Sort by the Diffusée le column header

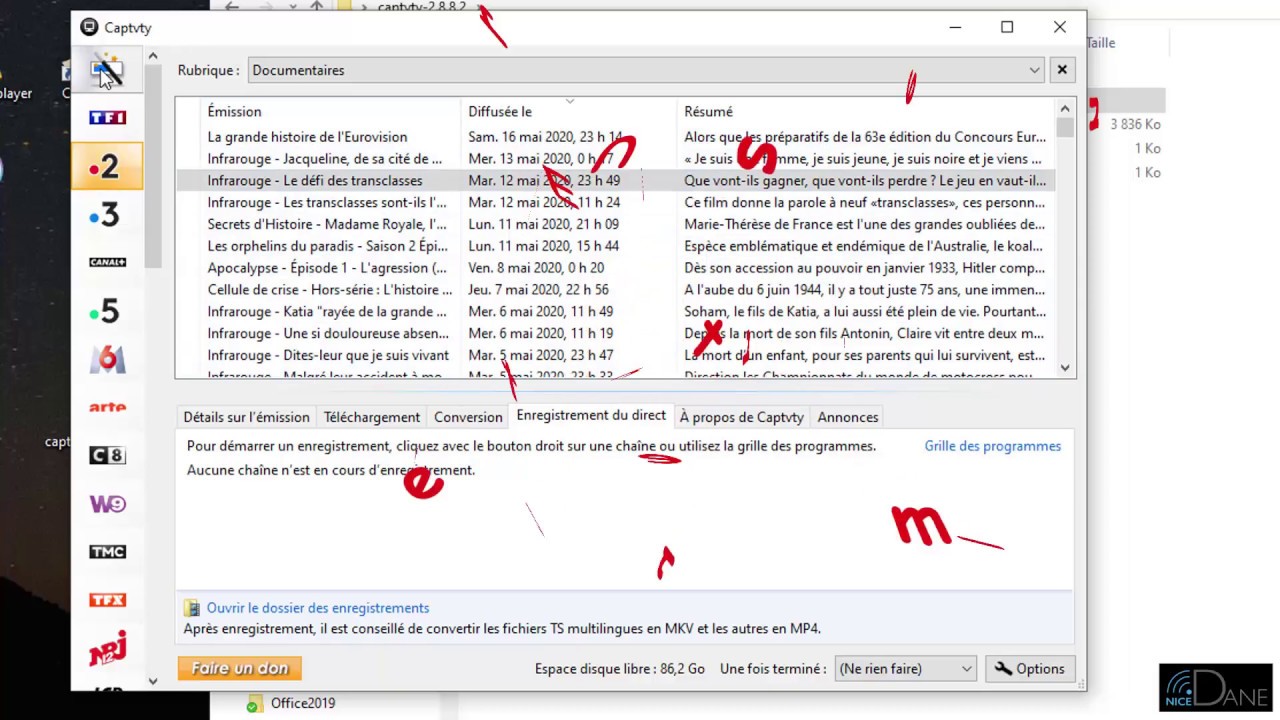coord(500,111)
